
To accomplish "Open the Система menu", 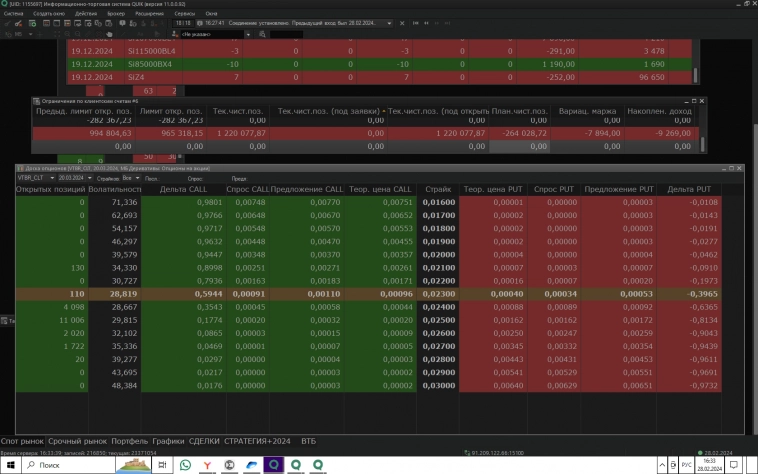I will tap(13, 13).
